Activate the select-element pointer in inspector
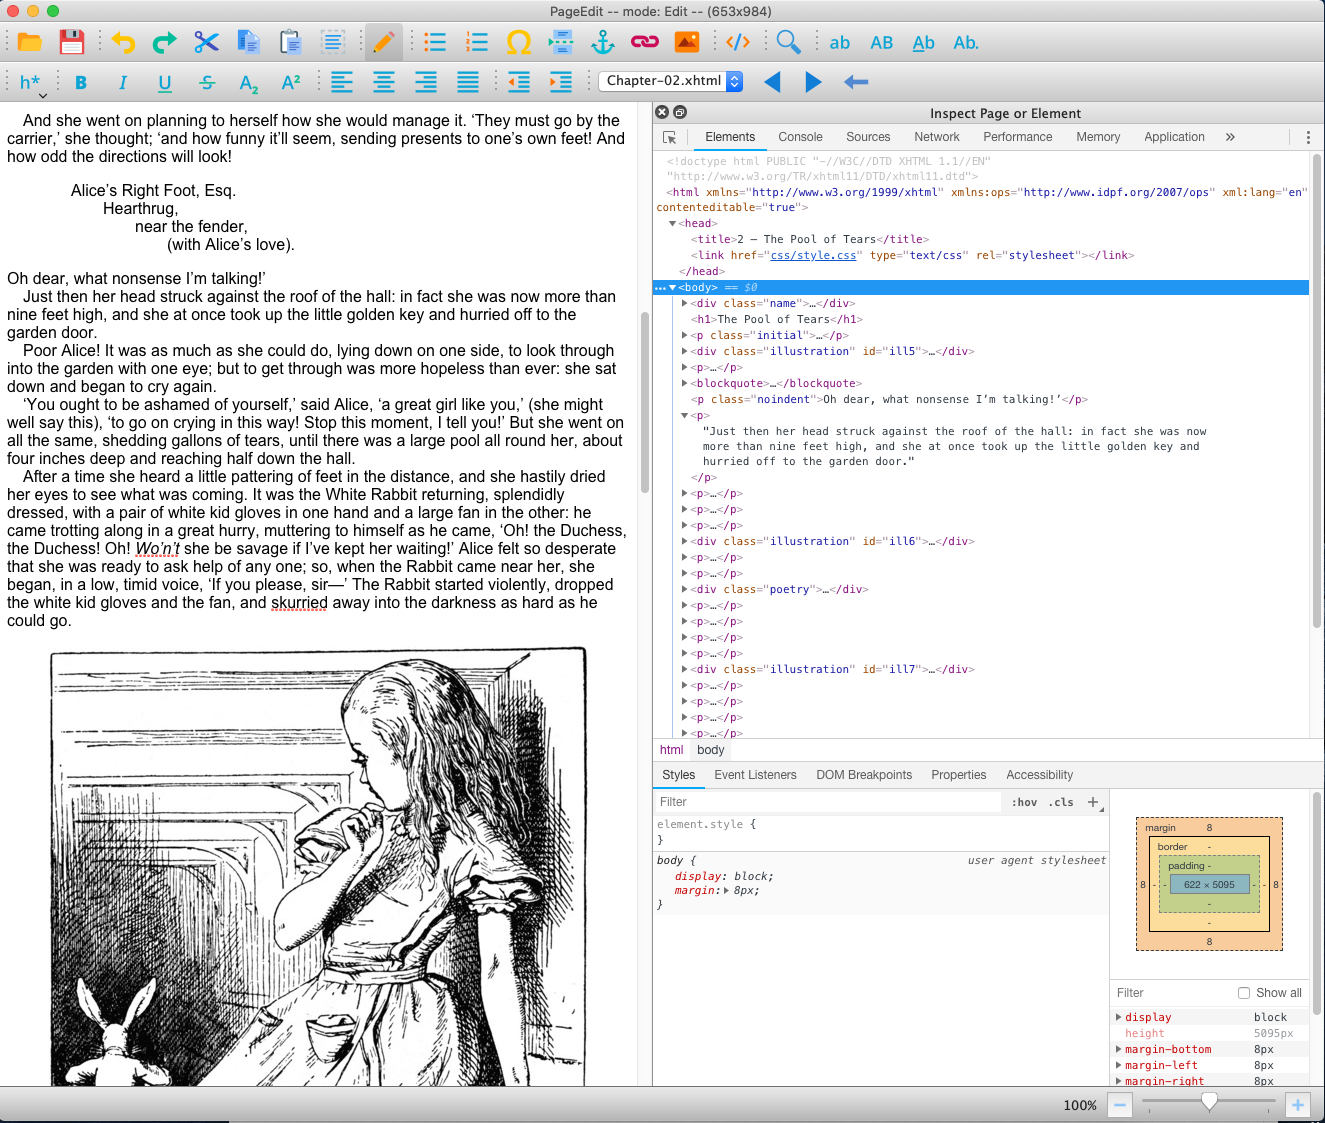 pos(669,137)
